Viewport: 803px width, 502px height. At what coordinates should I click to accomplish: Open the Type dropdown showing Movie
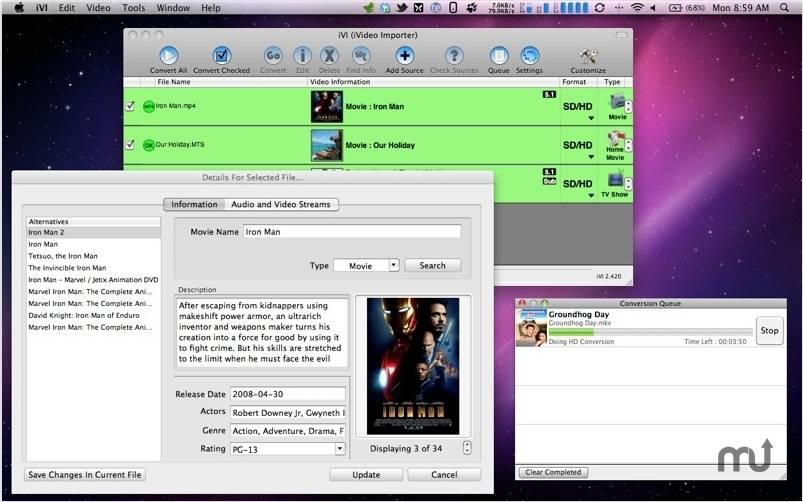pos(366,266)
